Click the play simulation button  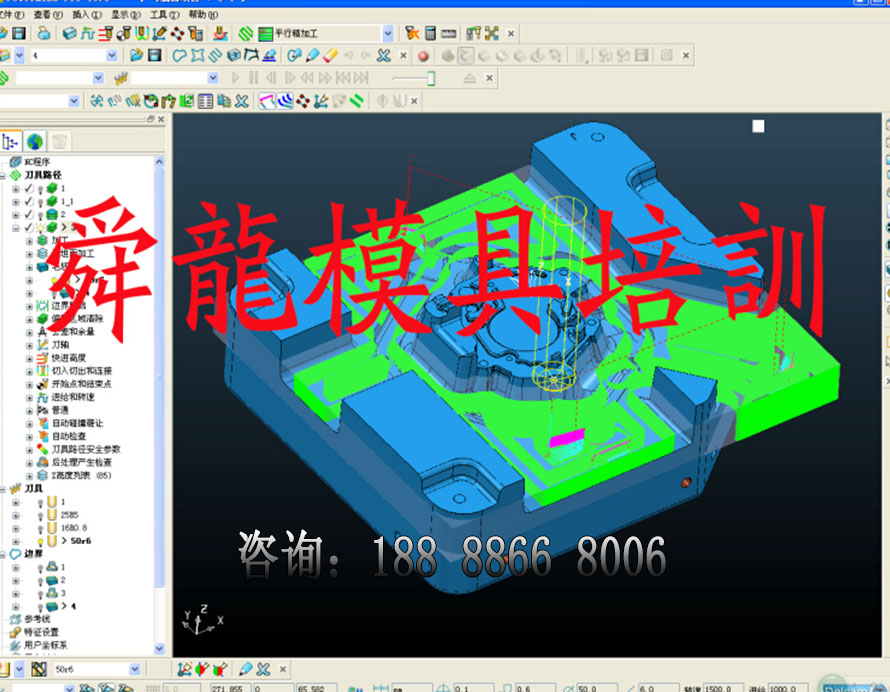tap(236, 78)
